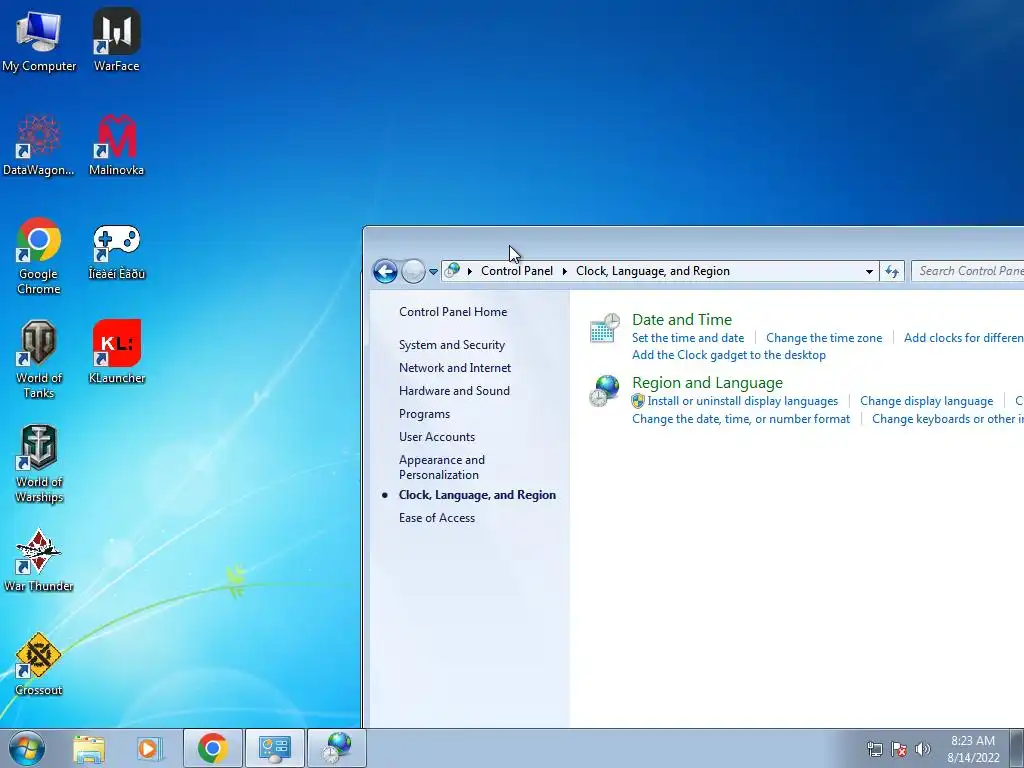Viewport: 1024px width, 768px height.
Task: Click the Control Panel address bar icon
Action: pos(452,270)
